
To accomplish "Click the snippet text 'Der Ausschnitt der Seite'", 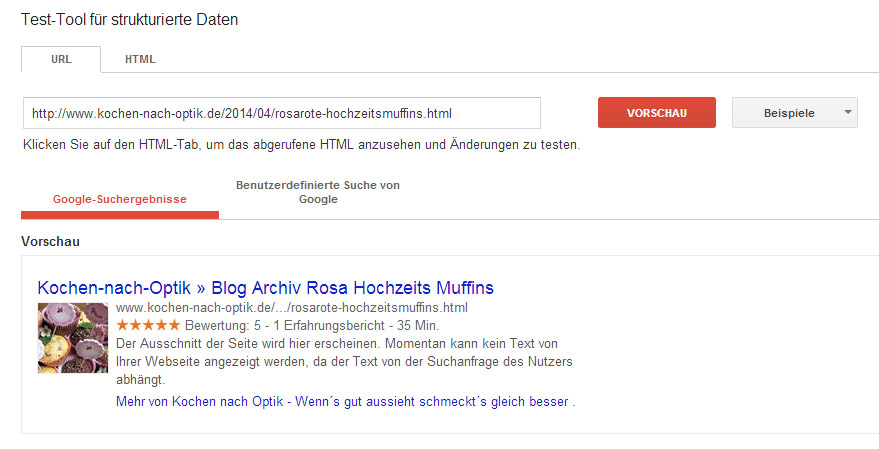I will pyautogui.click(x=185, y=344).
